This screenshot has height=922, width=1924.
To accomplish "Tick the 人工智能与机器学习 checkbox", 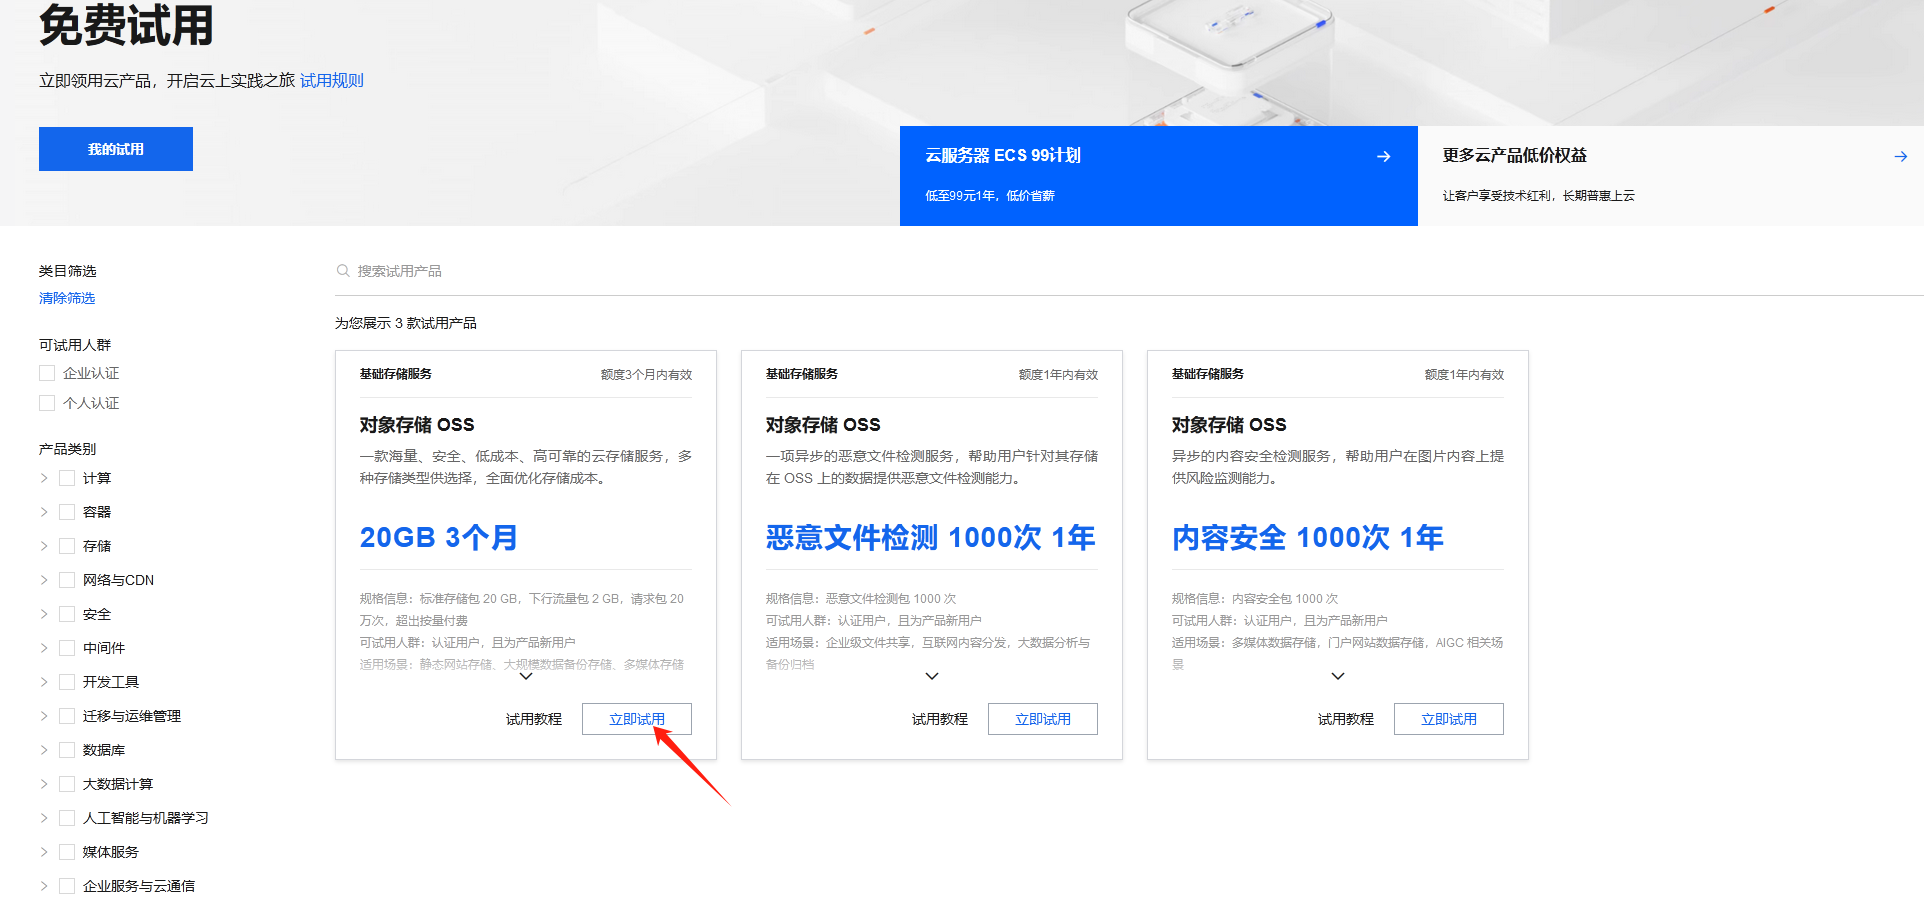I will pyautogui.click(x=67, y=818).
